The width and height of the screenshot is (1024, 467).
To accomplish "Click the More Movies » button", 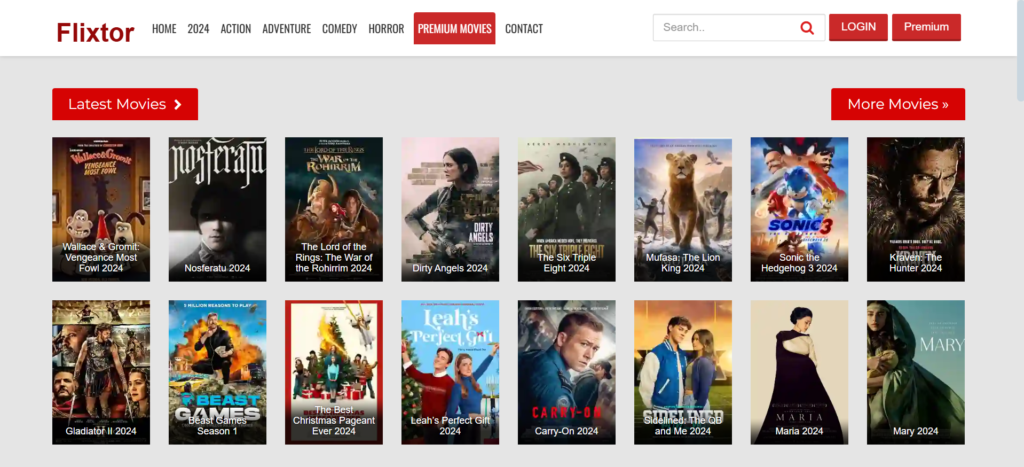I will click(898, 105).
